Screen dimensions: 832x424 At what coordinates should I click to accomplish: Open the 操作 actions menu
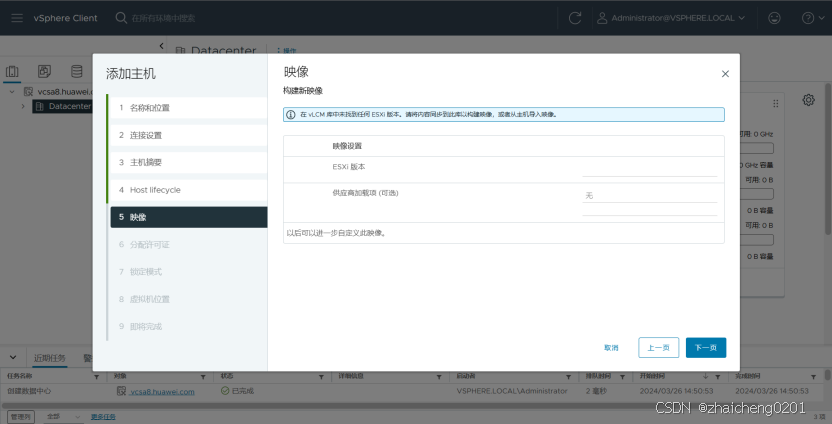(x=287, y=51)
